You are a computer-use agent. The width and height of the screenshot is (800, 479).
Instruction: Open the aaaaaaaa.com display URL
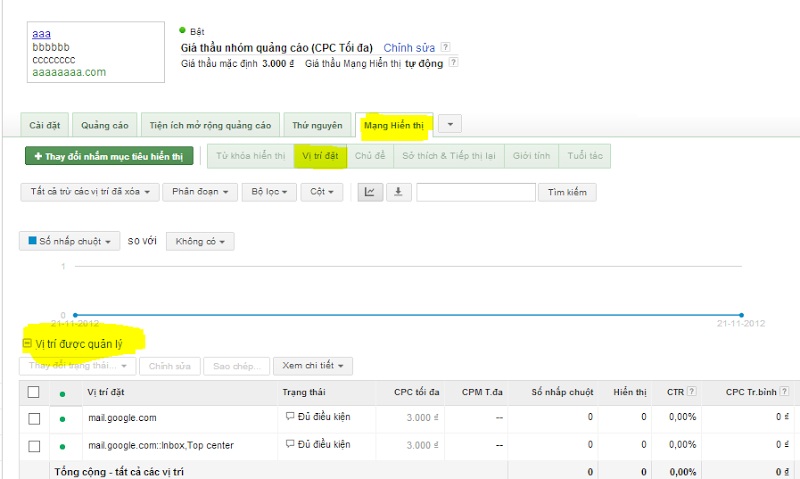[69, 72]
